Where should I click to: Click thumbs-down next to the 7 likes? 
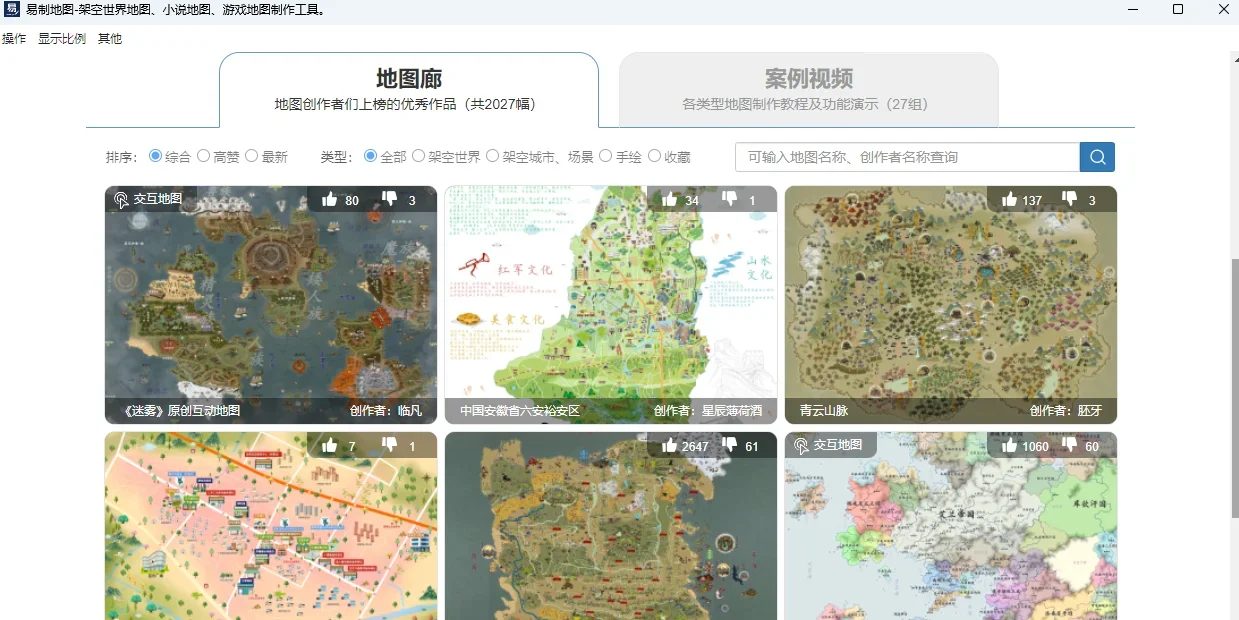click(x=390, y=445)
